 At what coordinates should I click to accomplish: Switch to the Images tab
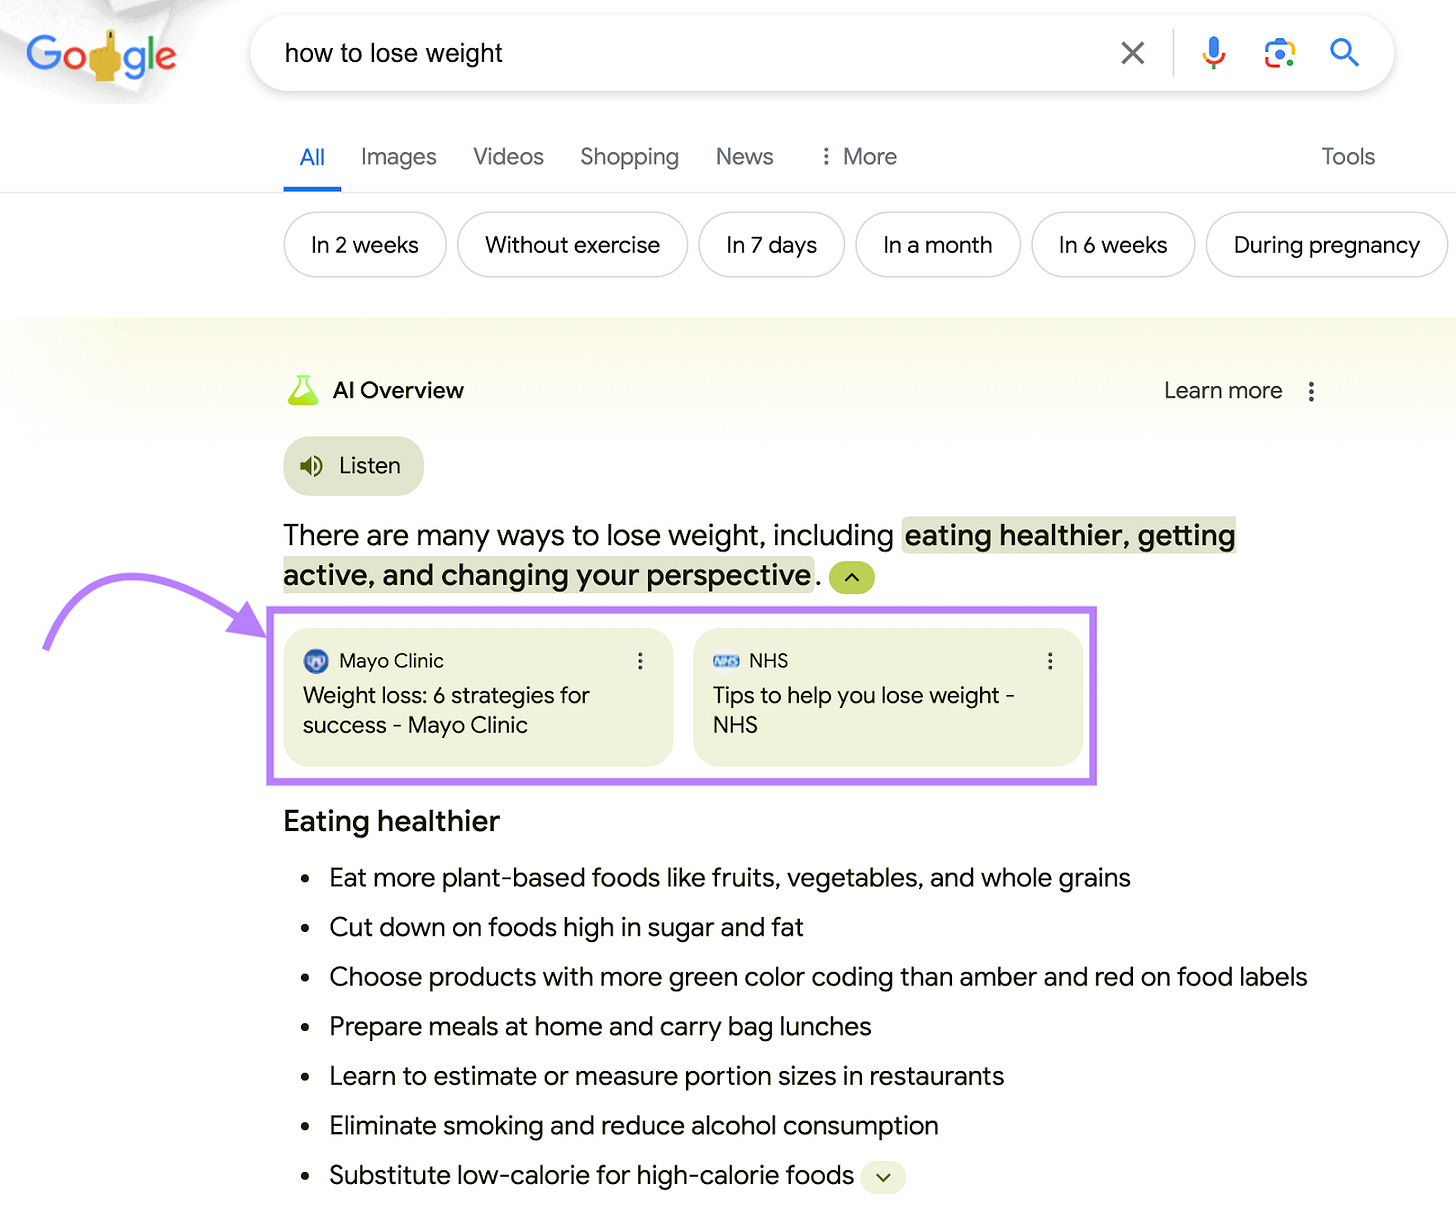tap(398, 157)
